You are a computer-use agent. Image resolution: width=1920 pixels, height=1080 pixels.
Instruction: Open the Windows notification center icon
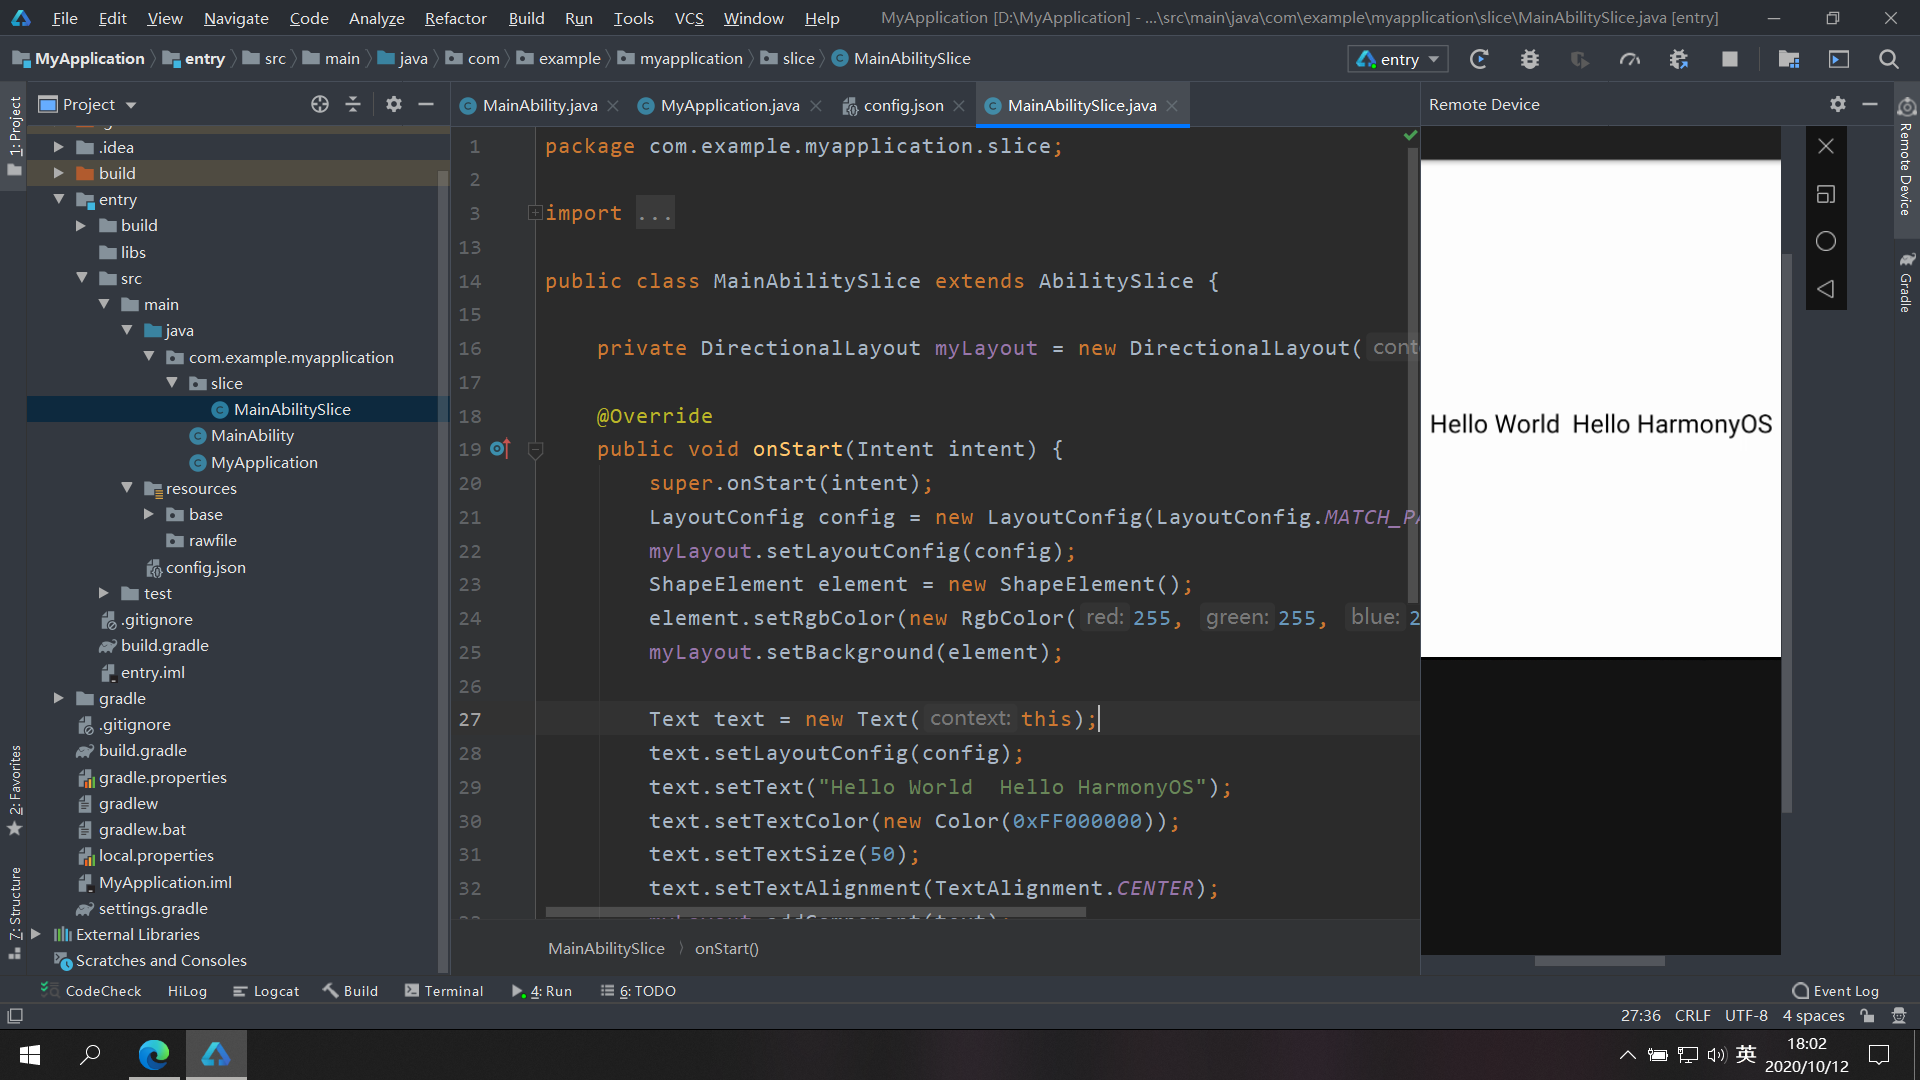coord(1879,1054)
